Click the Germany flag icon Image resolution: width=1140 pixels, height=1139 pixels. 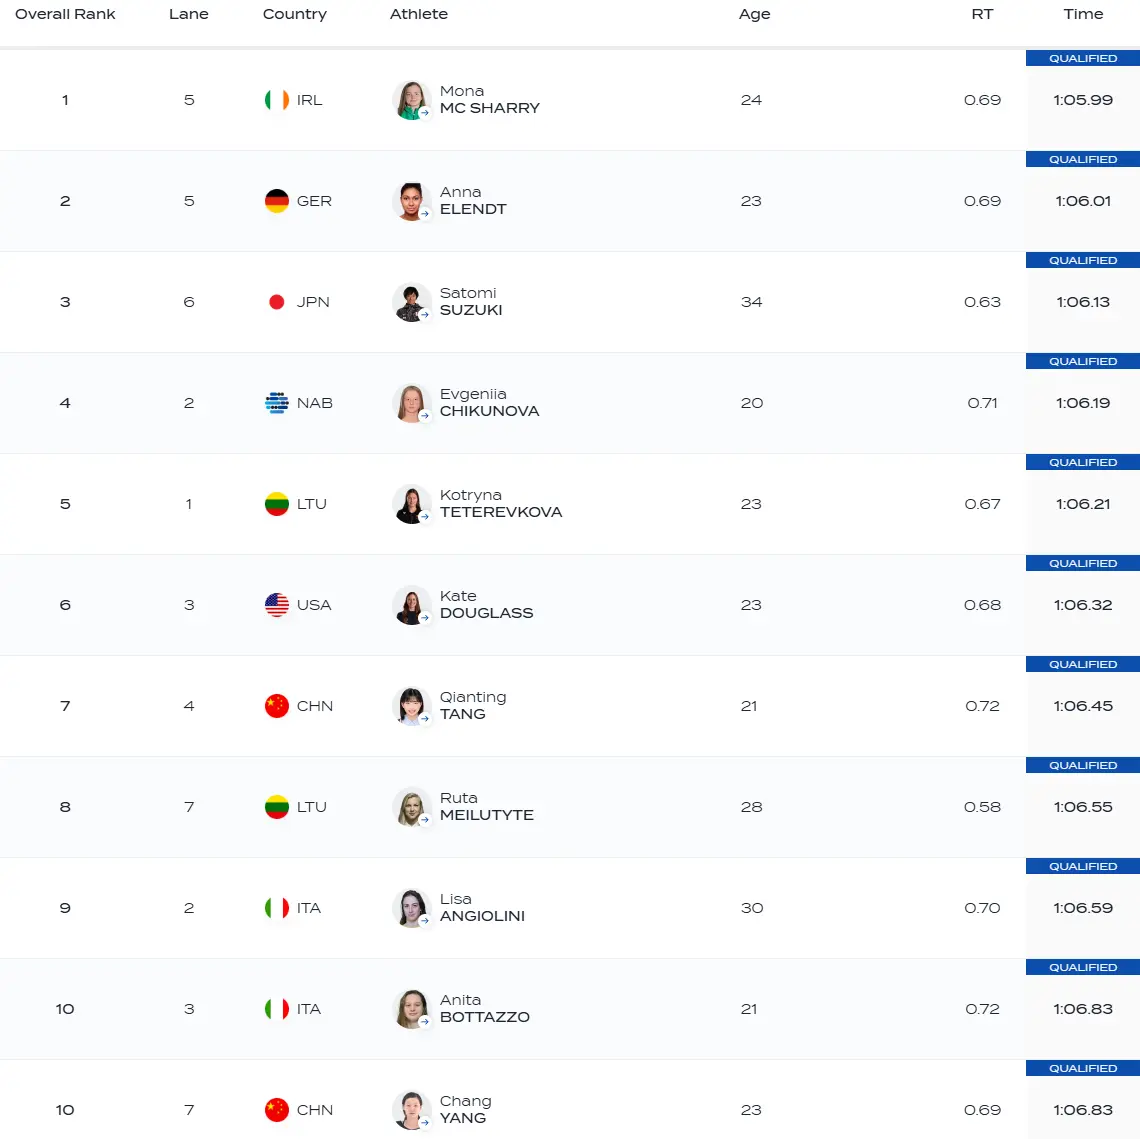click(x=277, y=201)
